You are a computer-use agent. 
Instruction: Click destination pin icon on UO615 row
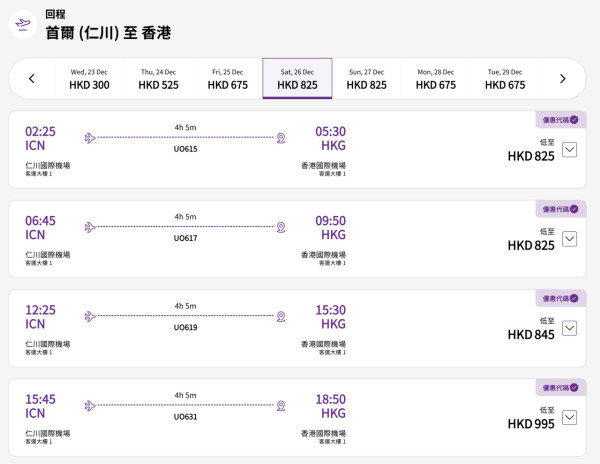(281, 138)
